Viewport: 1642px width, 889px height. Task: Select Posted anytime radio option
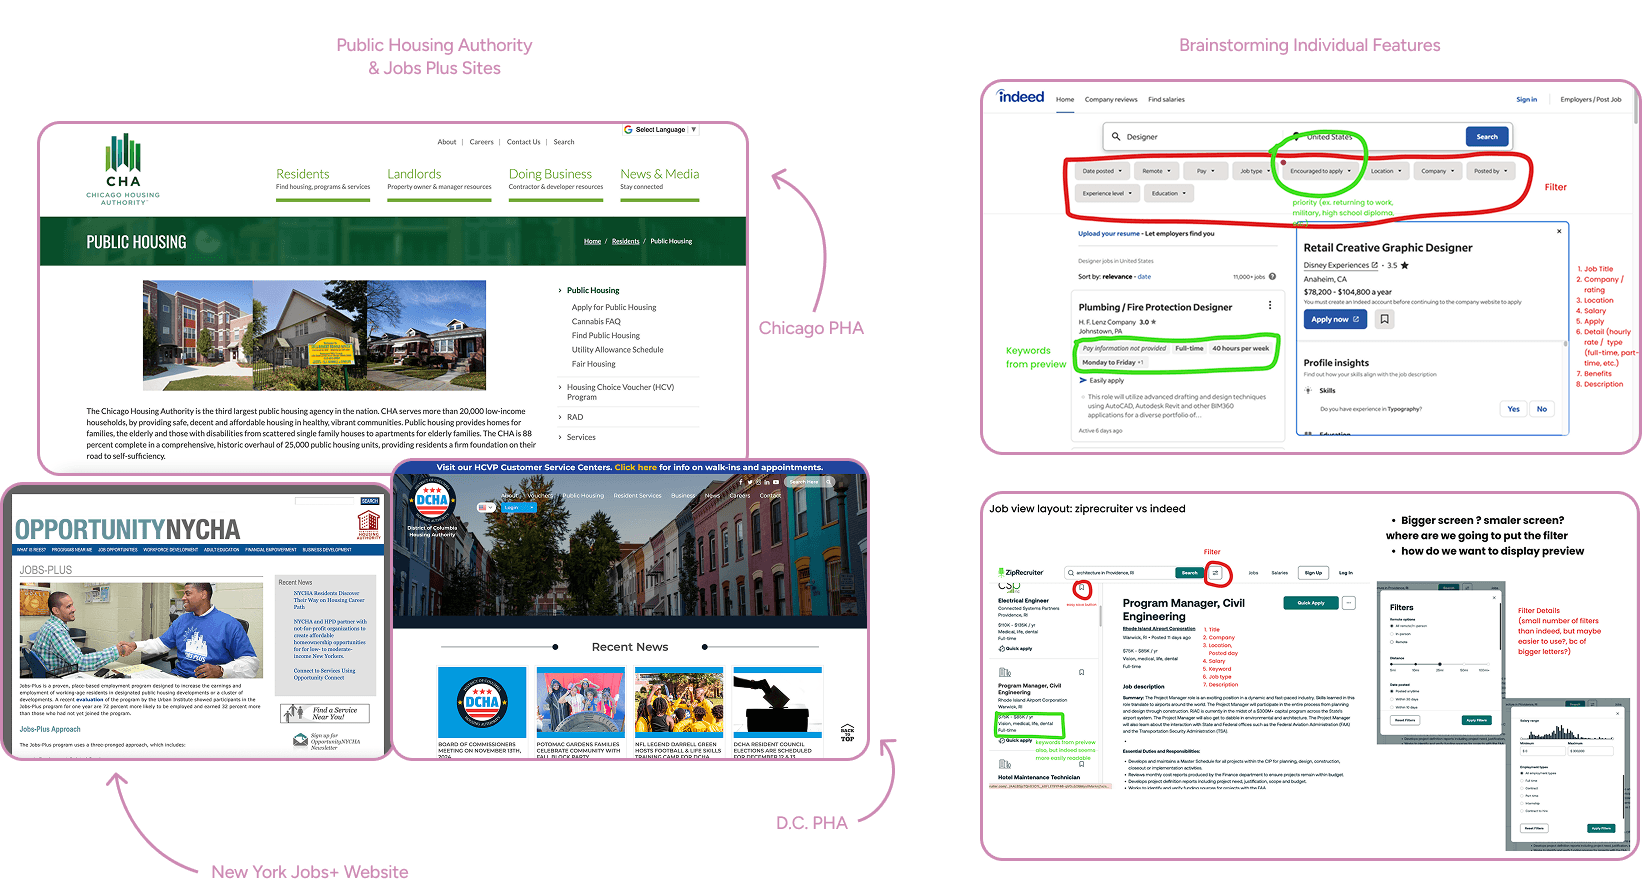tap(1392, 691)
